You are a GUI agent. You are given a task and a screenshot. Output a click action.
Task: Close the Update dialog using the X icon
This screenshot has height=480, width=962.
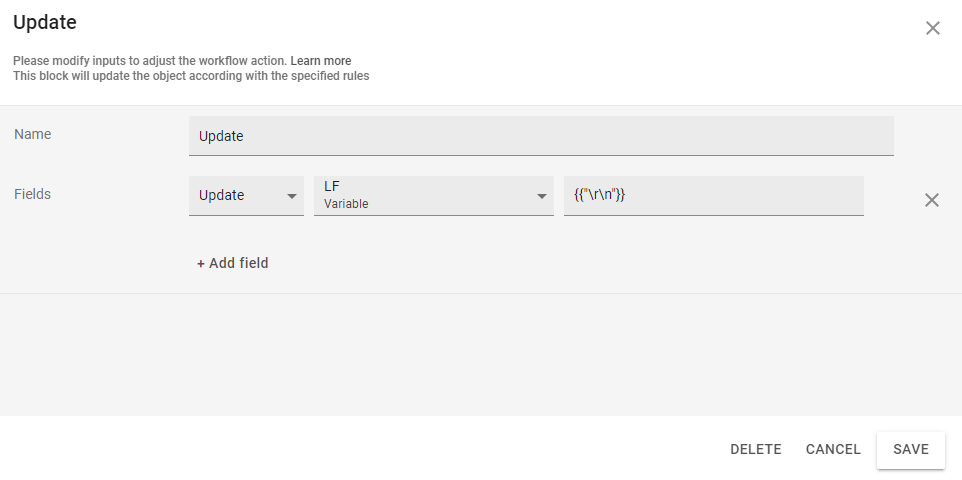click(x=932, y=28)
